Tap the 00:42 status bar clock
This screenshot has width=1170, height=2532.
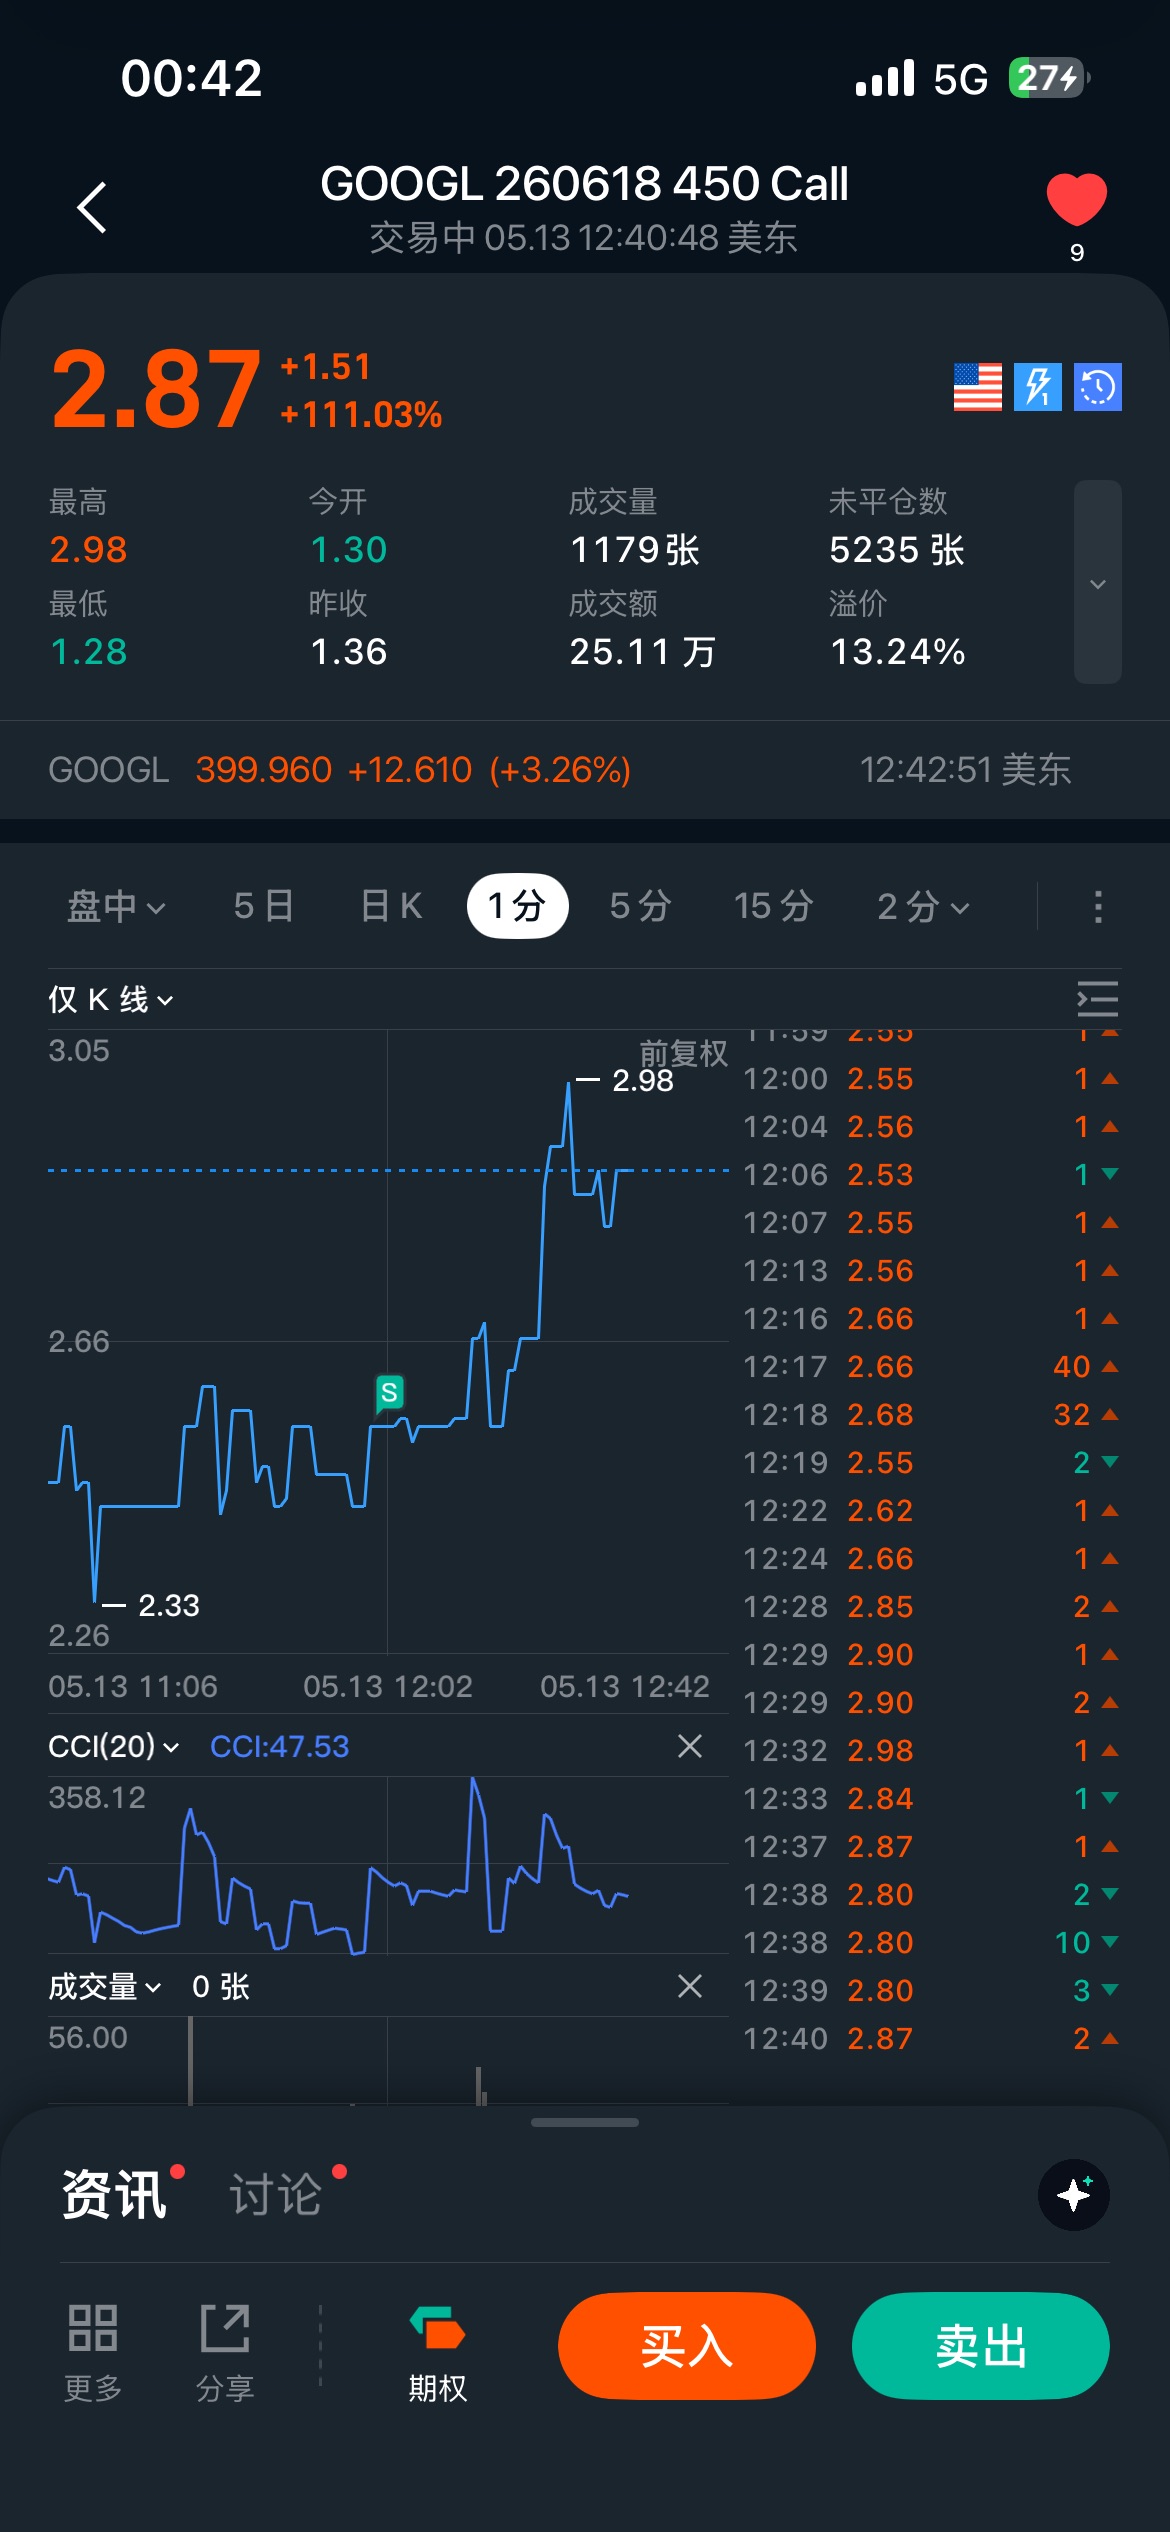click(191, 78)
